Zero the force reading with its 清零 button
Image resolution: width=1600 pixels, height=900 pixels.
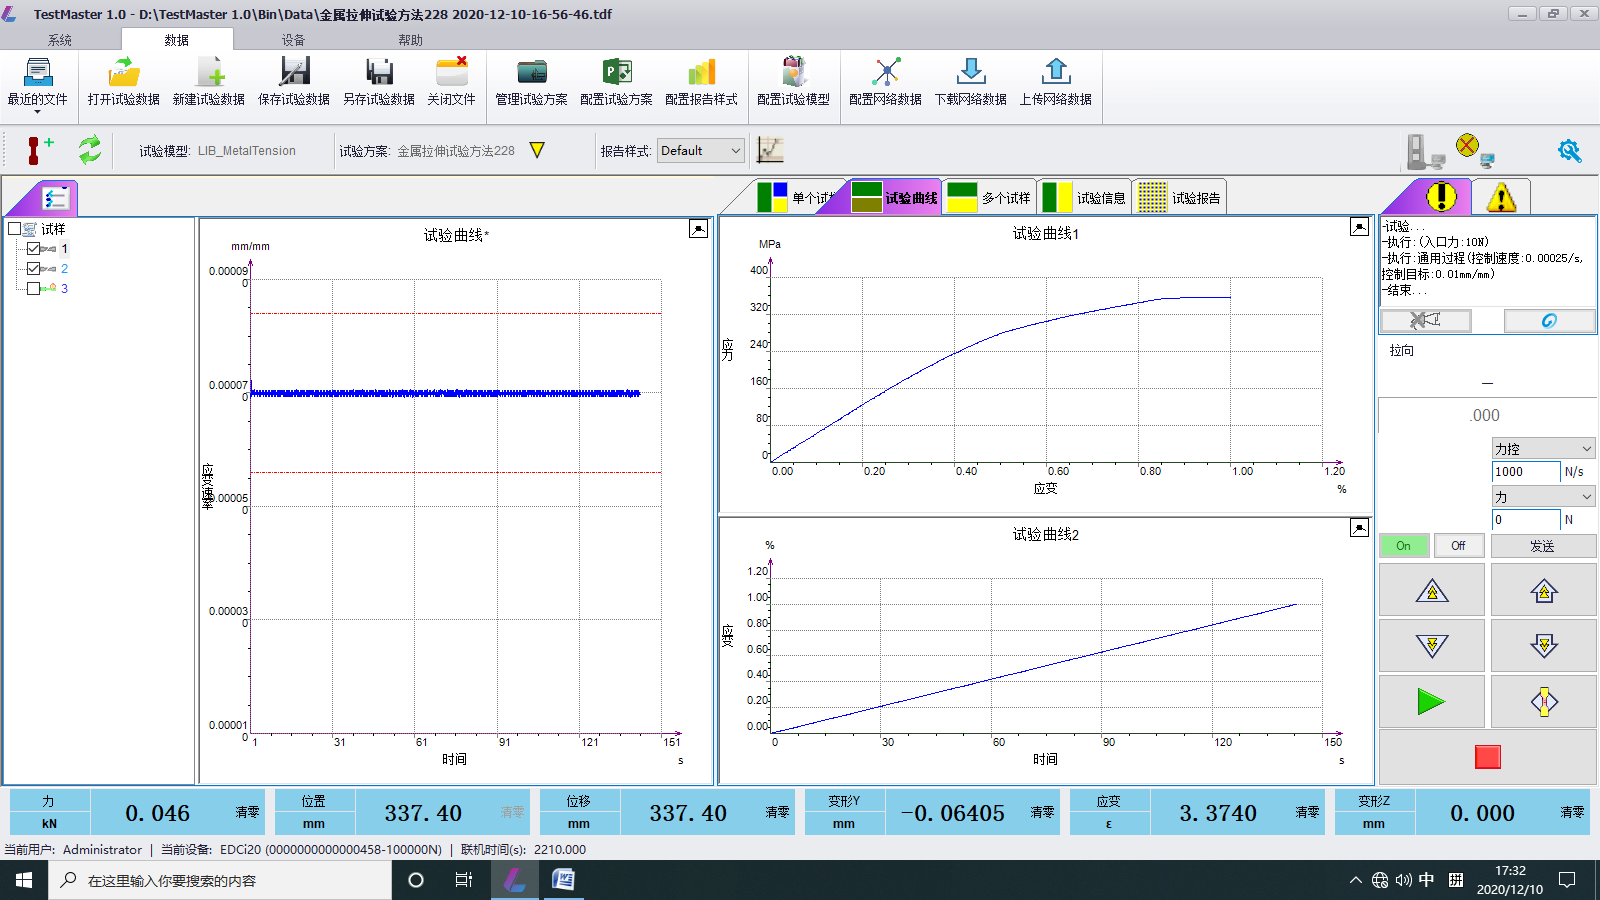245,812
